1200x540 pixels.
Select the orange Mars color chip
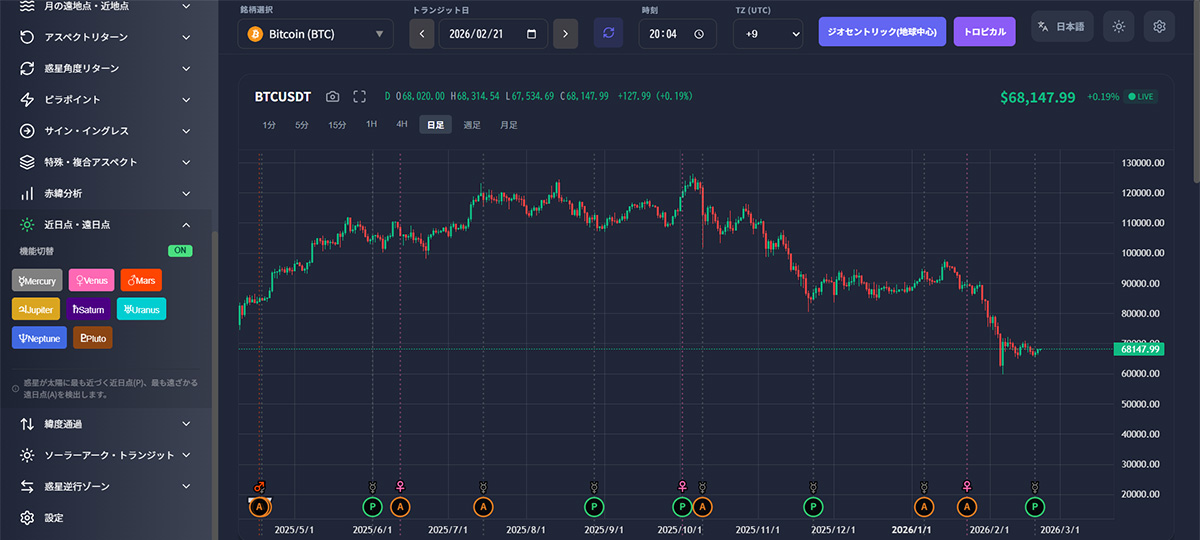tap(141, 281)
